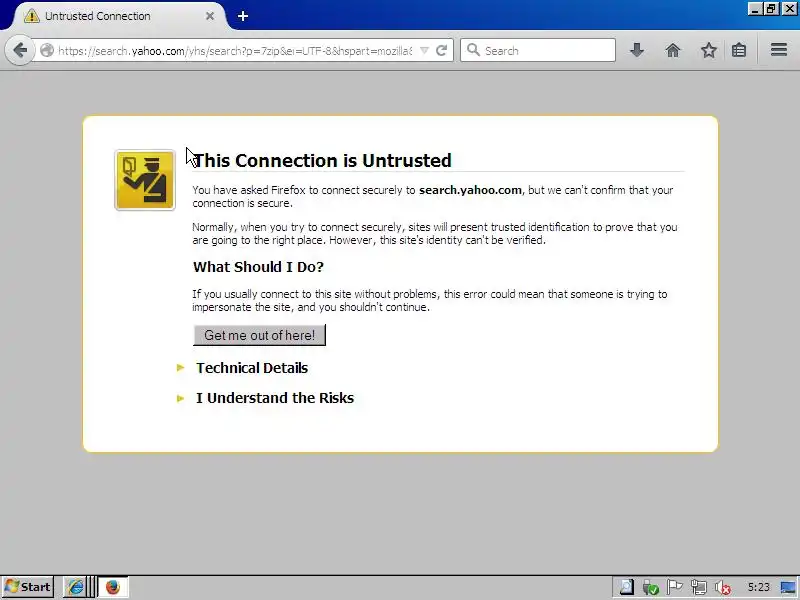Click the magnifier icon in search box
This screenshot has height=600, width=800.
click(473, 50)
